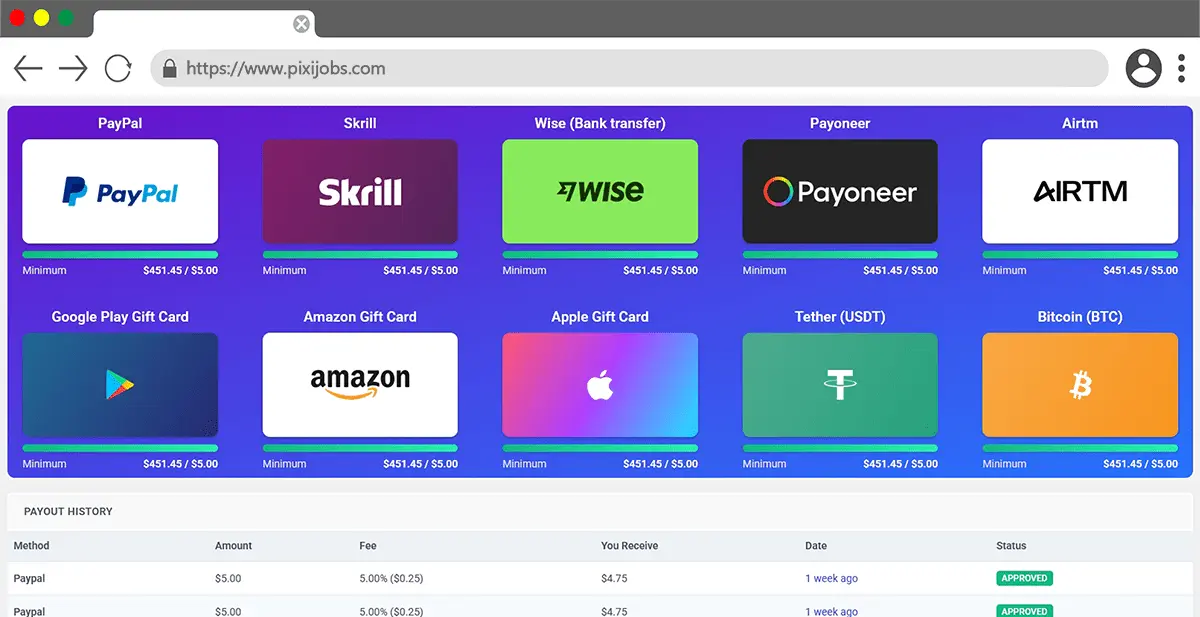This screenshot has width=1200, height=617.
Task: Click the balance amount under the Skrill card
Action: click(420, 270)
